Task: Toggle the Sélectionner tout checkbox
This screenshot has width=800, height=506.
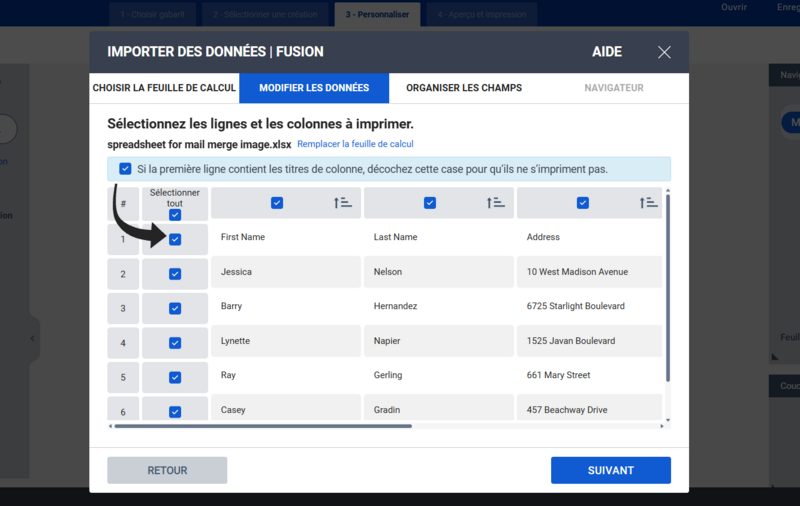Action: tap(174, 215)
